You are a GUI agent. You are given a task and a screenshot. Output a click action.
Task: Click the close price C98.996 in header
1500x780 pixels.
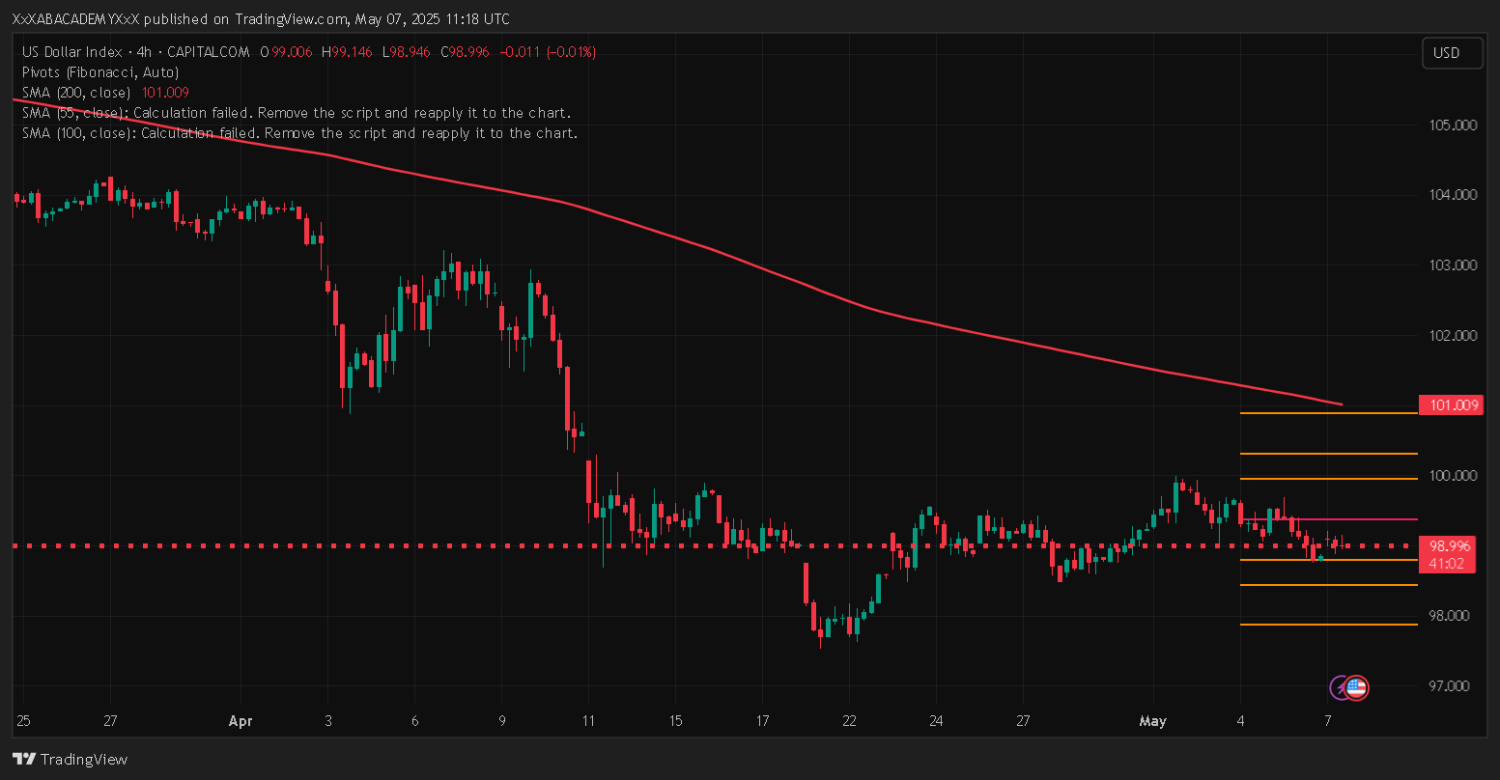(x=464, y=52)
